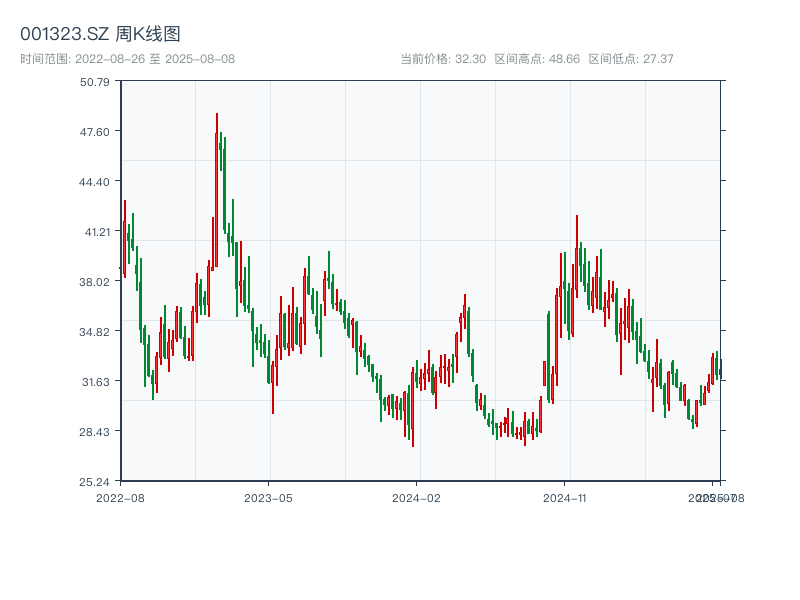Click the 38.02 price axis label
The height and width of the screenshot is (600, 800).
(96, 280)
